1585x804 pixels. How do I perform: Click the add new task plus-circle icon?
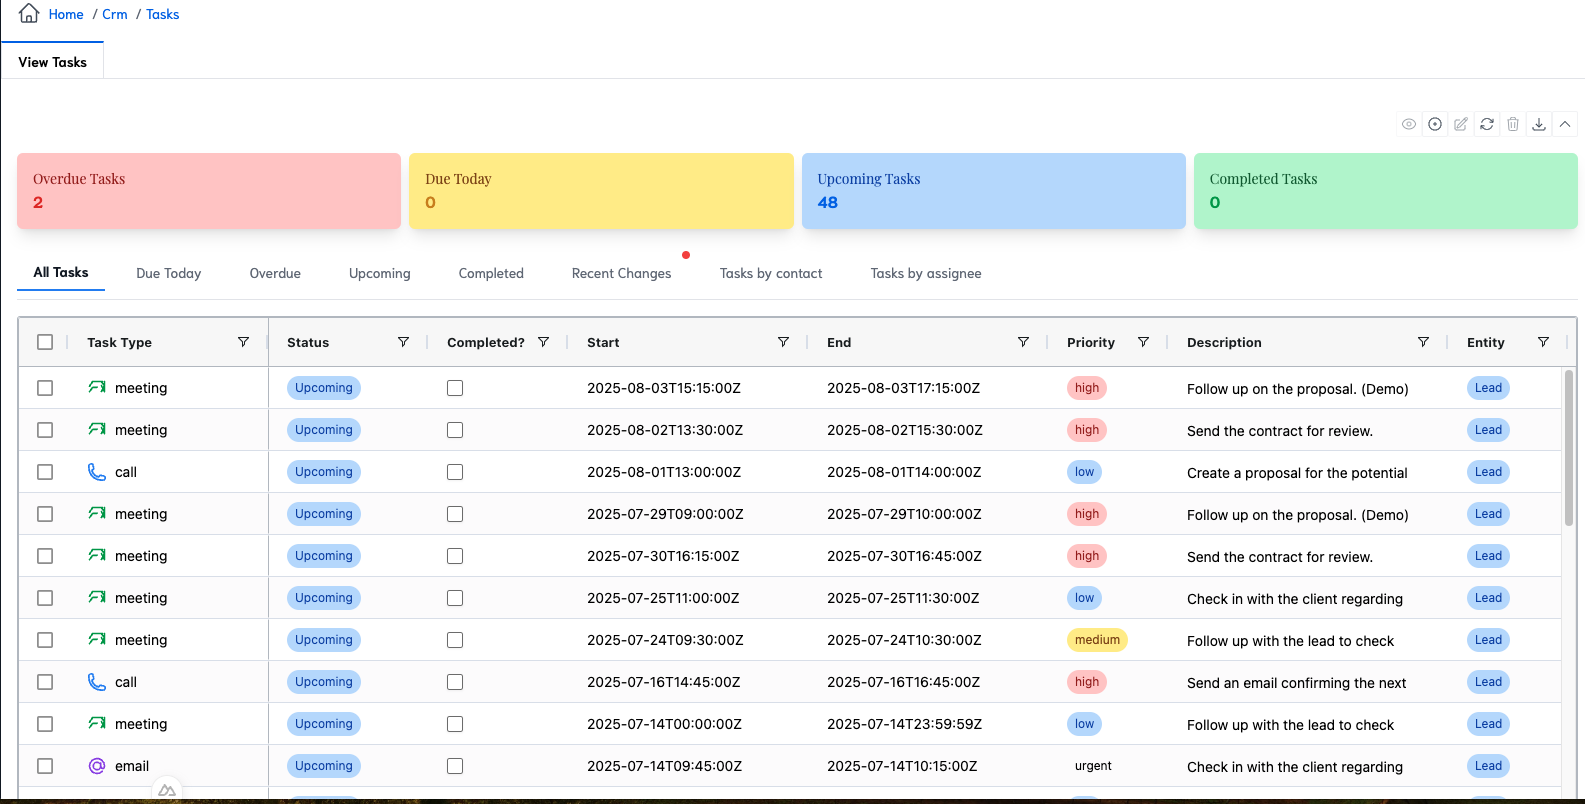coord(1435,124)
